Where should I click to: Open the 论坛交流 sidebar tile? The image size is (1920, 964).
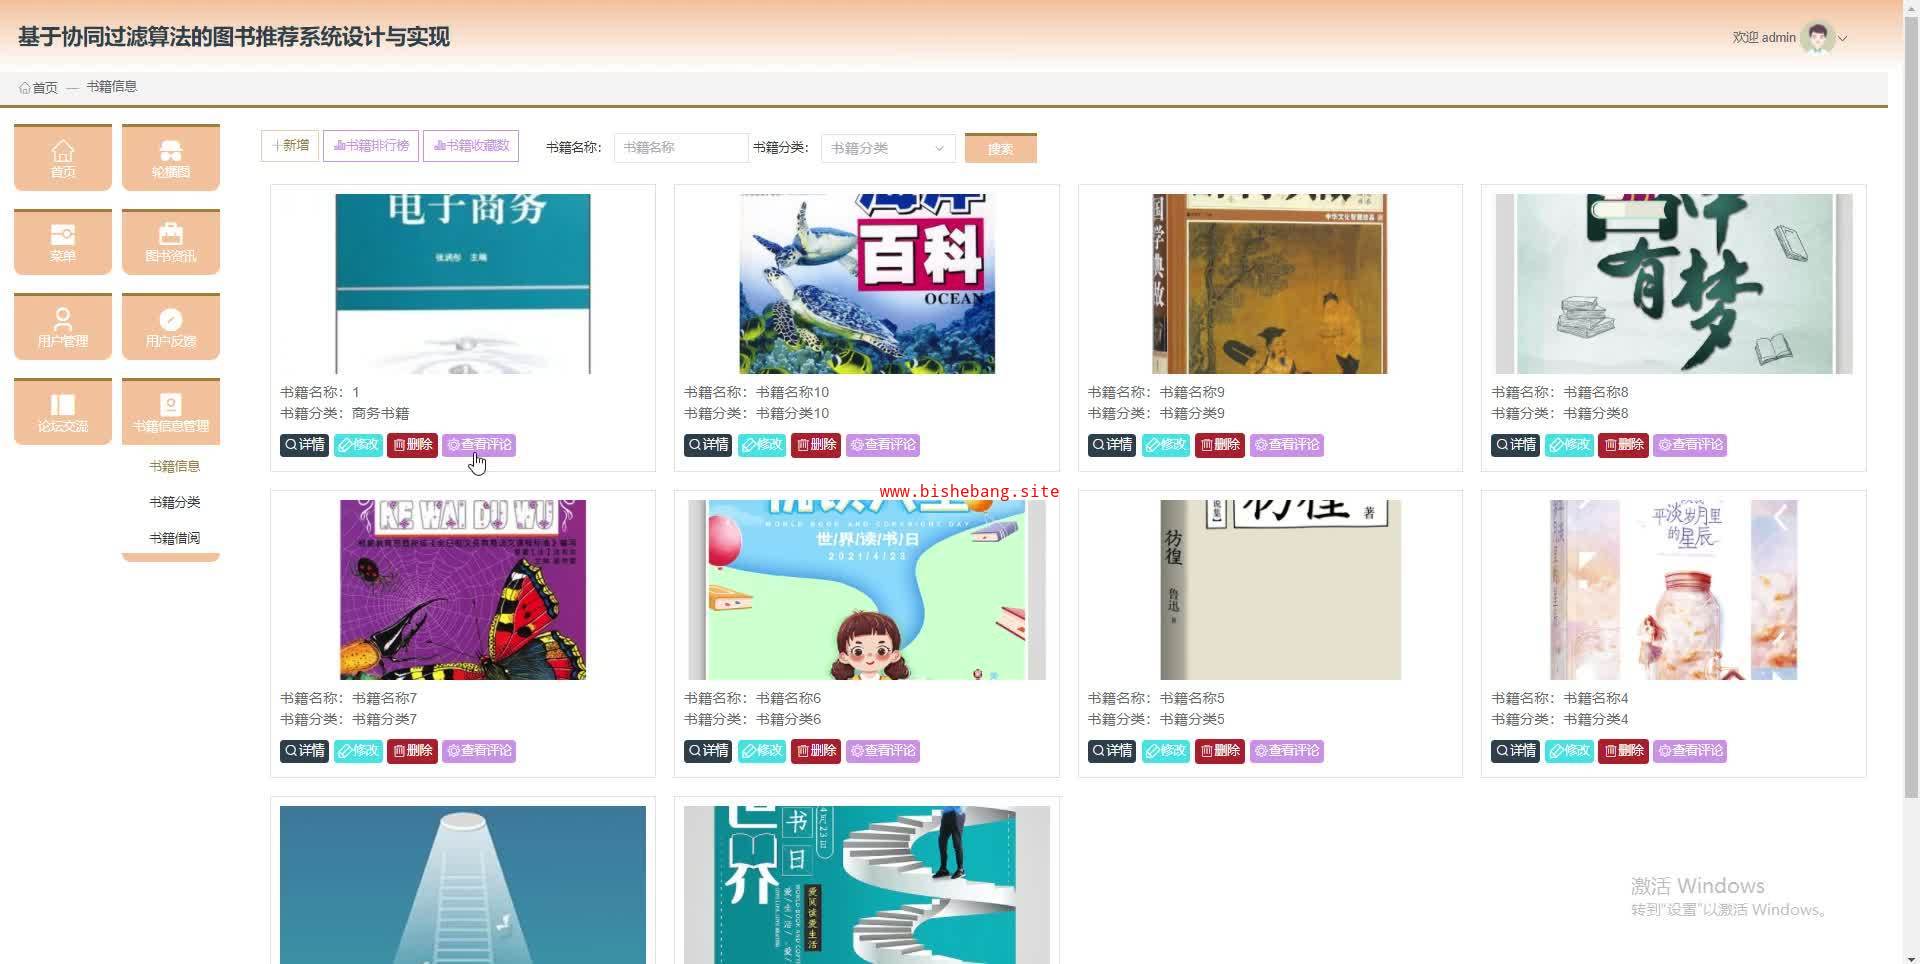63,411
